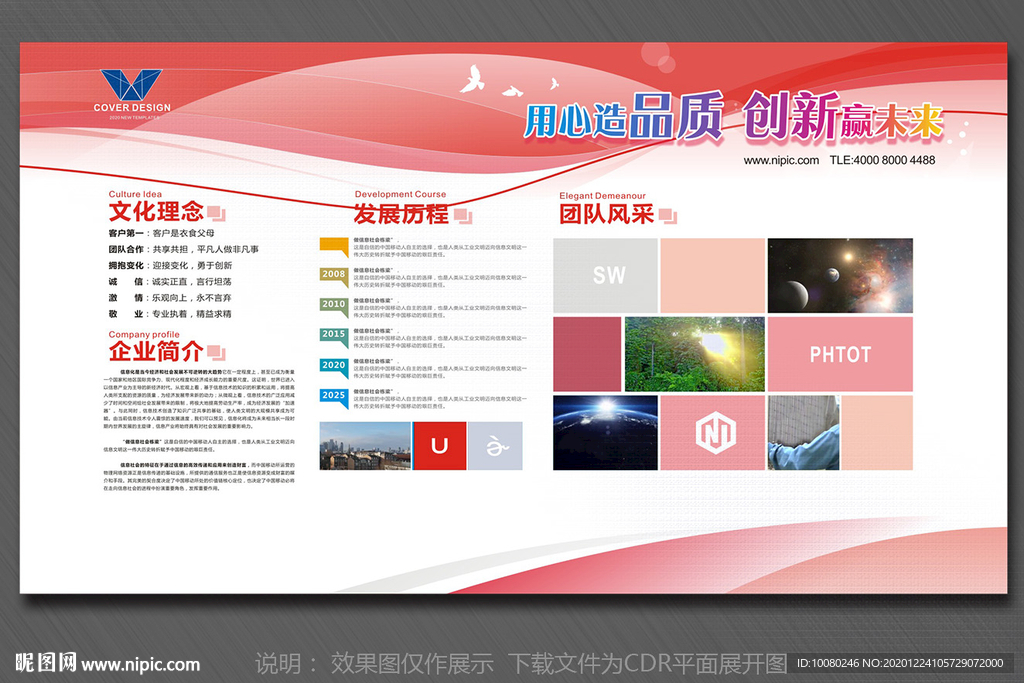Click the peach tile beside blue shirt photo

(x=877, y=433)
